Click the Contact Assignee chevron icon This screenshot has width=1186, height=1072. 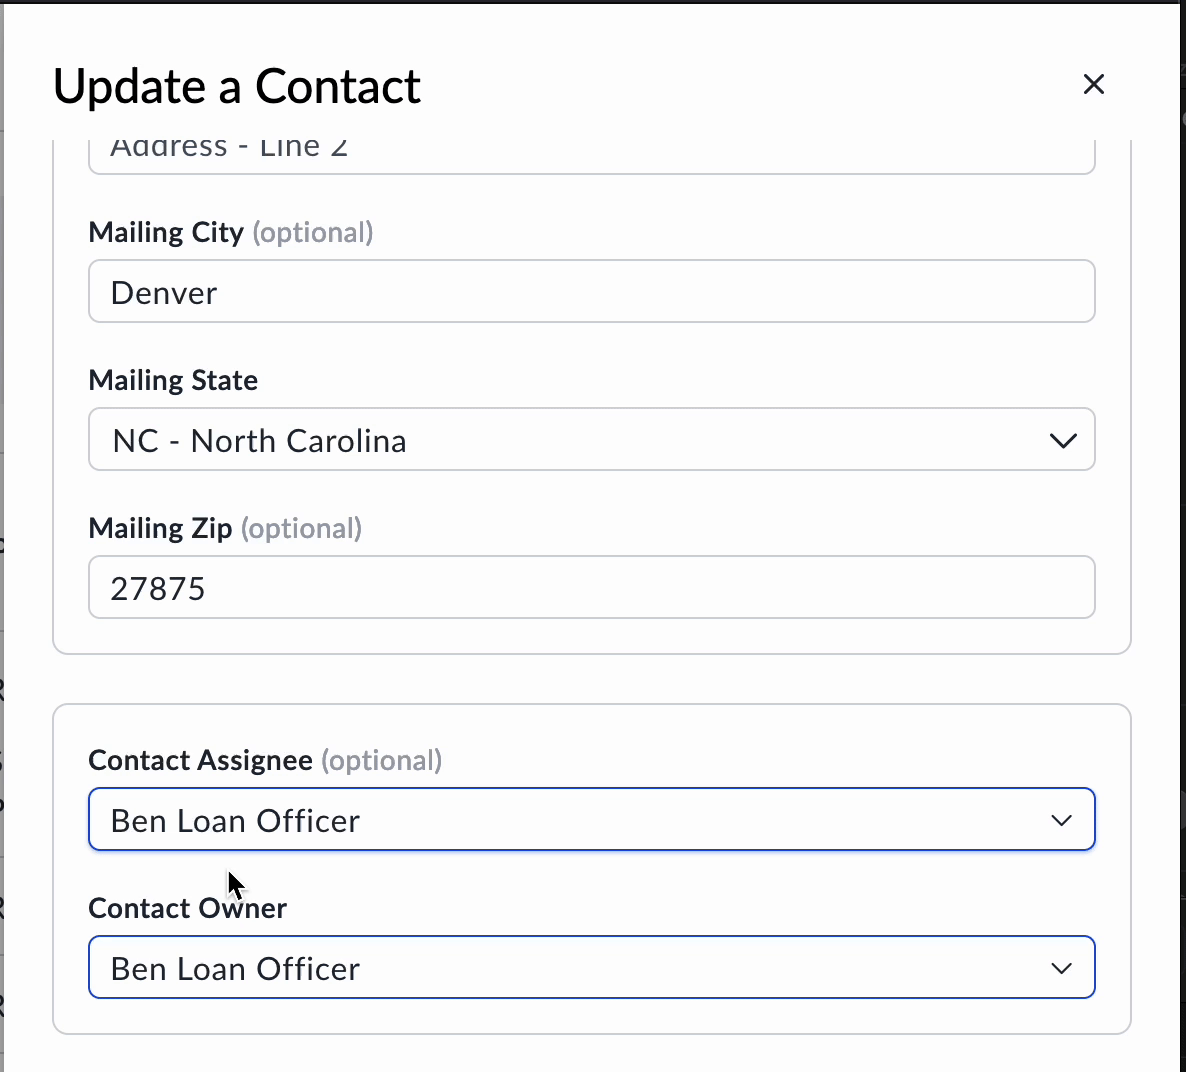pos(1061,820)
